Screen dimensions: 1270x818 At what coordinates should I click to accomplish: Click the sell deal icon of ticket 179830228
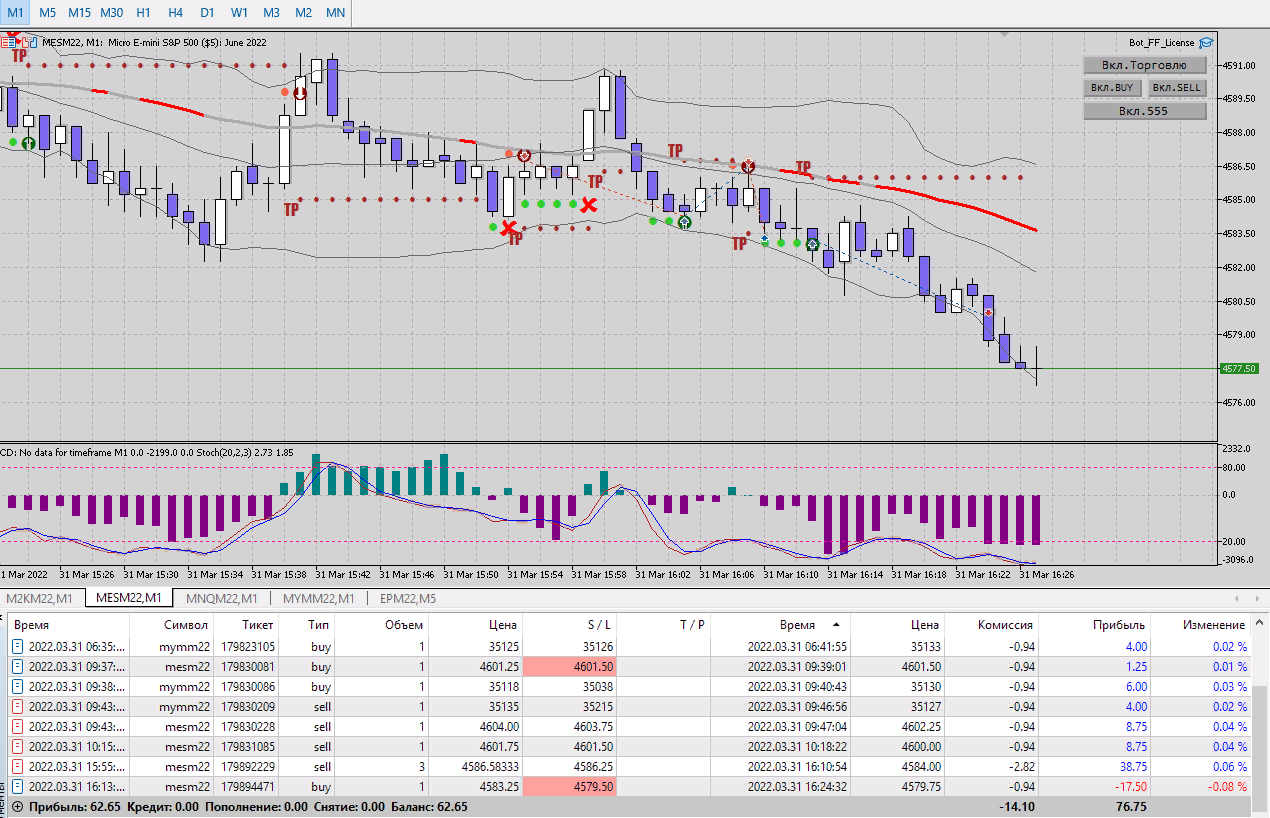coord(18,727)
